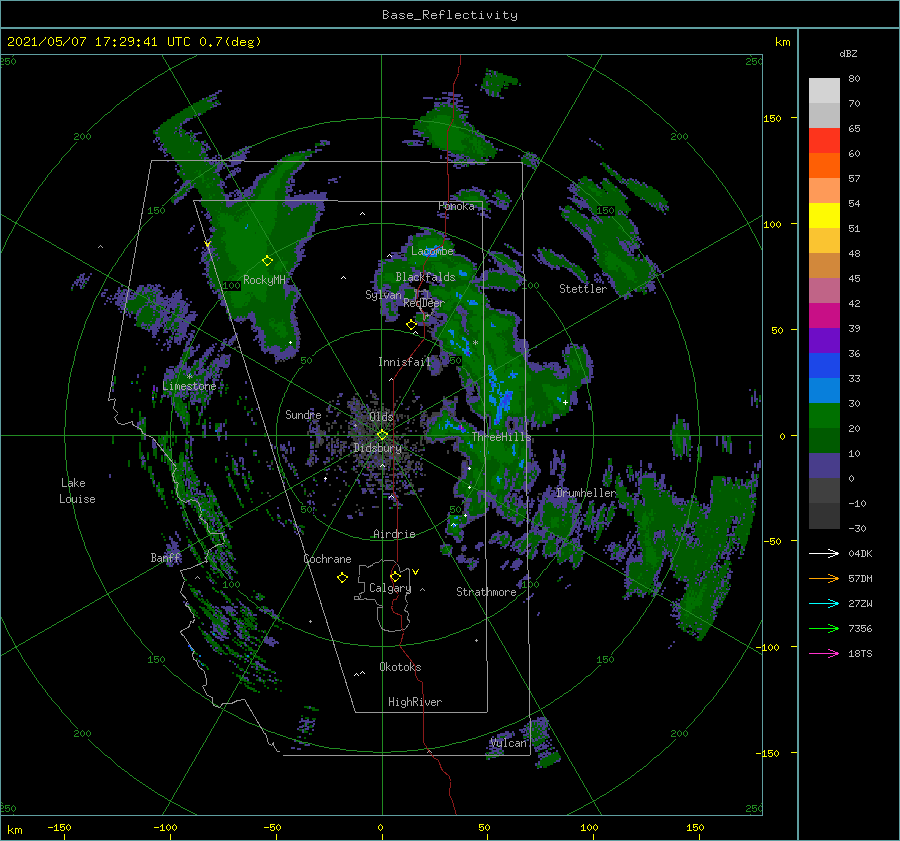The height and width of the screenshot is (841, 900).
Task: Click the Olds label near the radar center
Action: [x=381, y=416]
